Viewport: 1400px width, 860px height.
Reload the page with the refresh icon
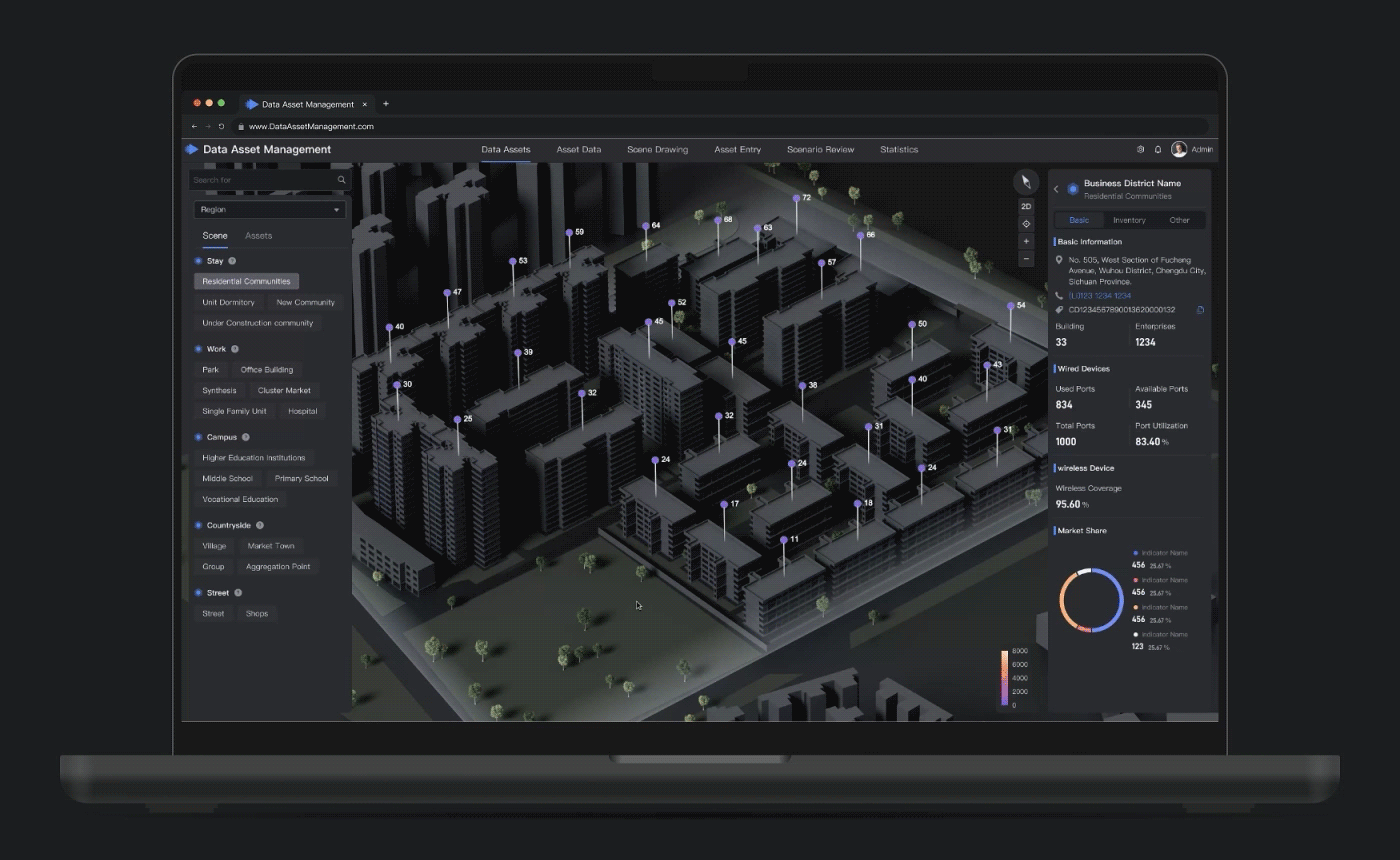coord(221,126)
